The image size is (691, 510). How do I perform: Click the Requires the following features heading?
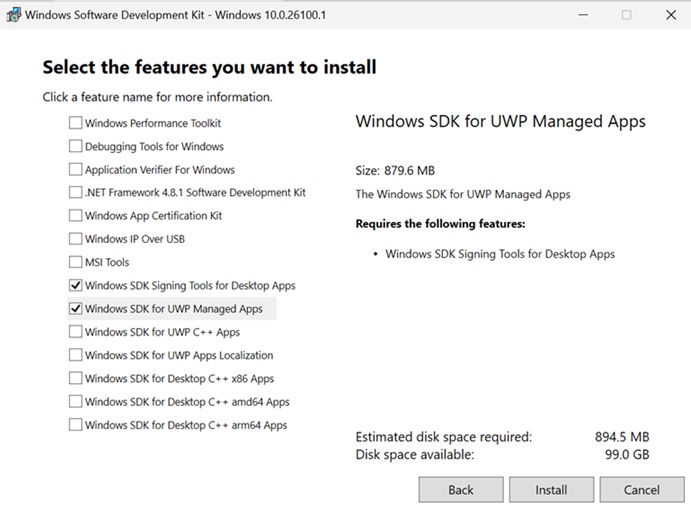click(440, 224)
